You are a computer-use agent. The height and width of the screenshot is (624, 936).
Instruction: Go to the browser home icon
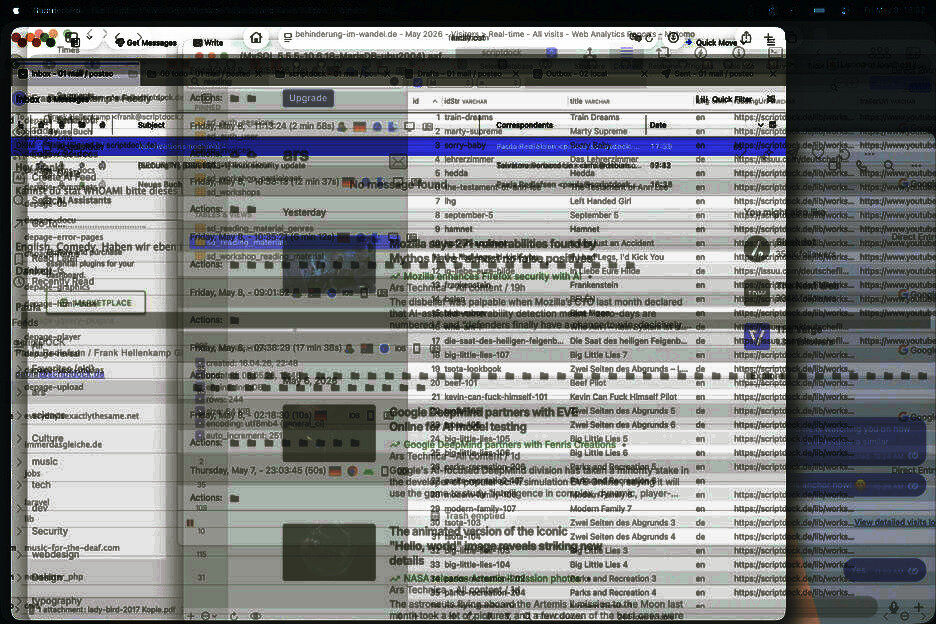(256, 38)
